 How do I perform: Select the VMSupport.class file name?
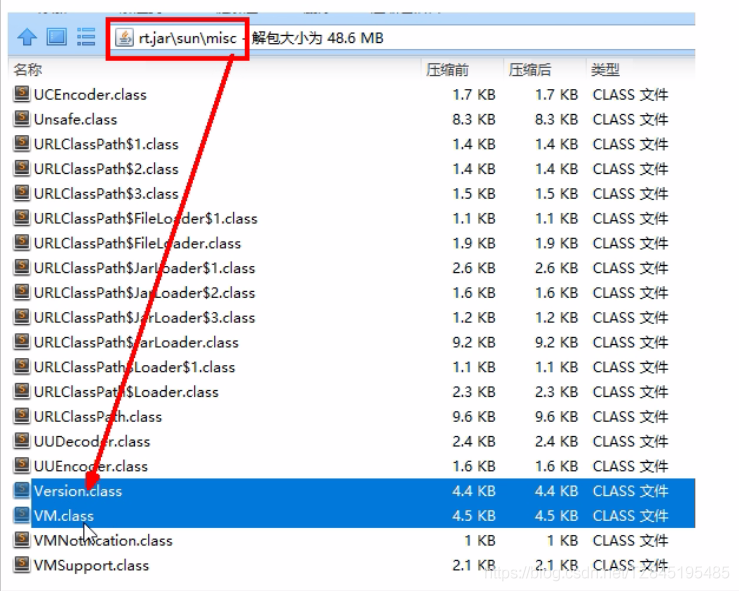[91, 565]
